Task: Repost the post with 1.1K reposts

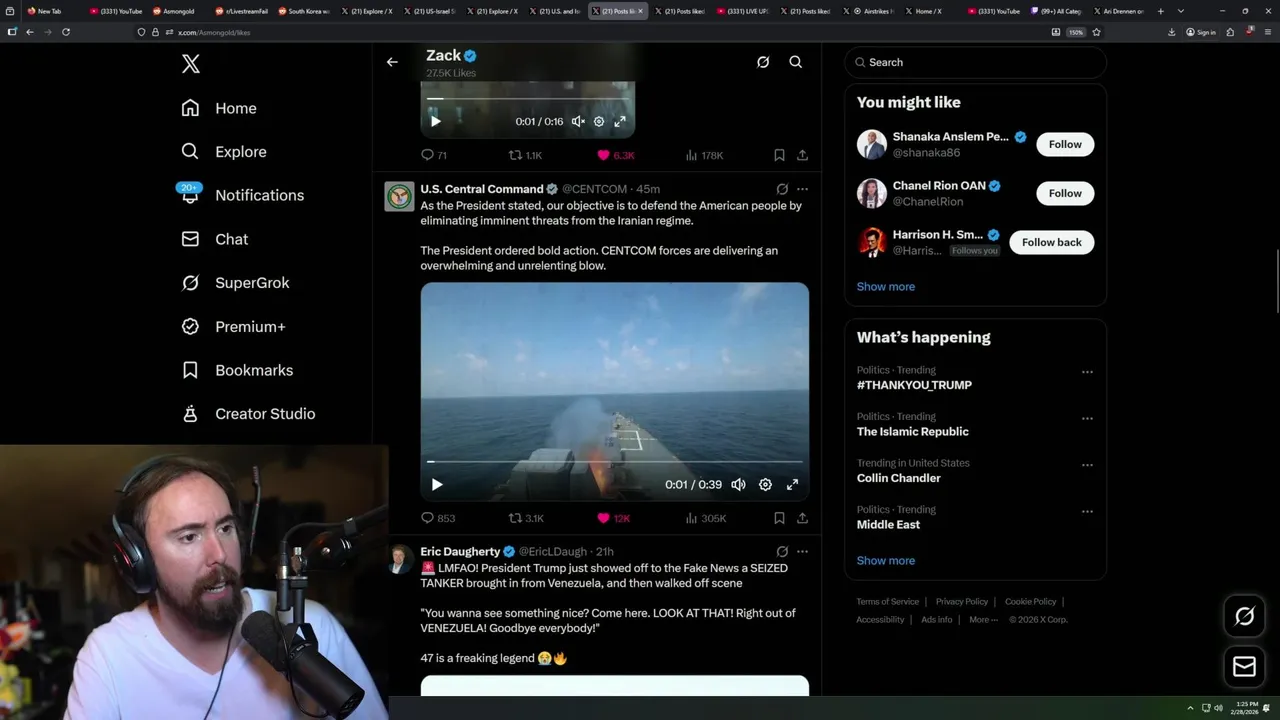Action: click(525, 155)
